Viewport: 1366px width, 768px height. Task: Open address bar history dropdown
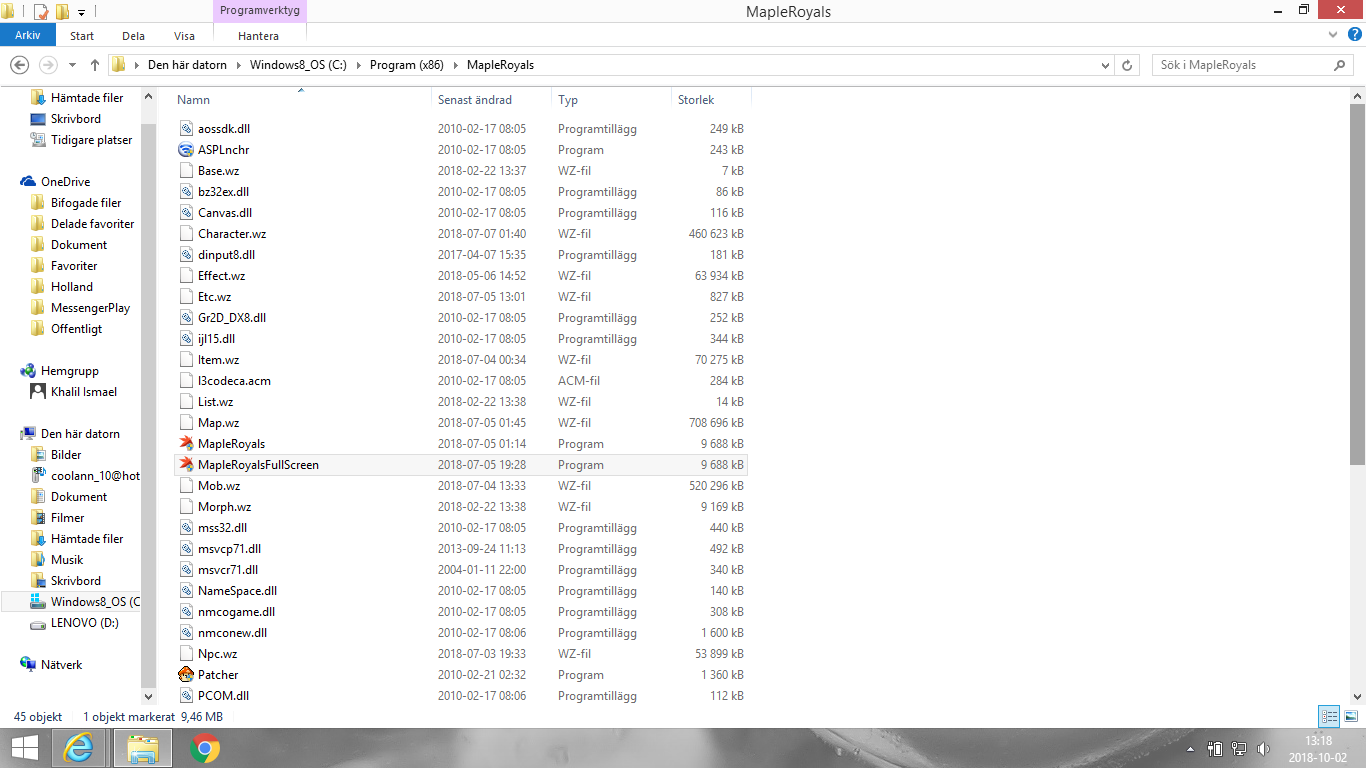coord(1105,65)
